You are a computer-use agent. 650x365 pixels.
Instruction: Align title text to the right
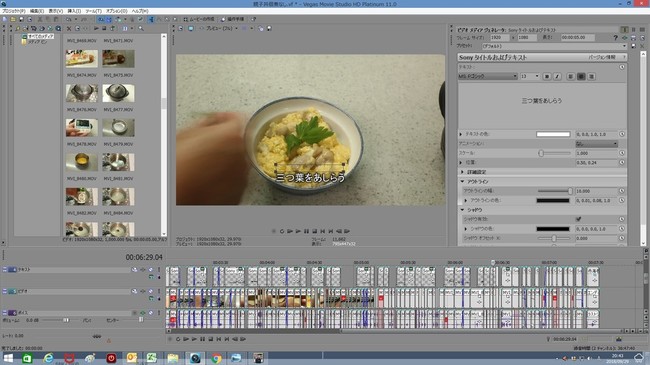pos(592,76)
